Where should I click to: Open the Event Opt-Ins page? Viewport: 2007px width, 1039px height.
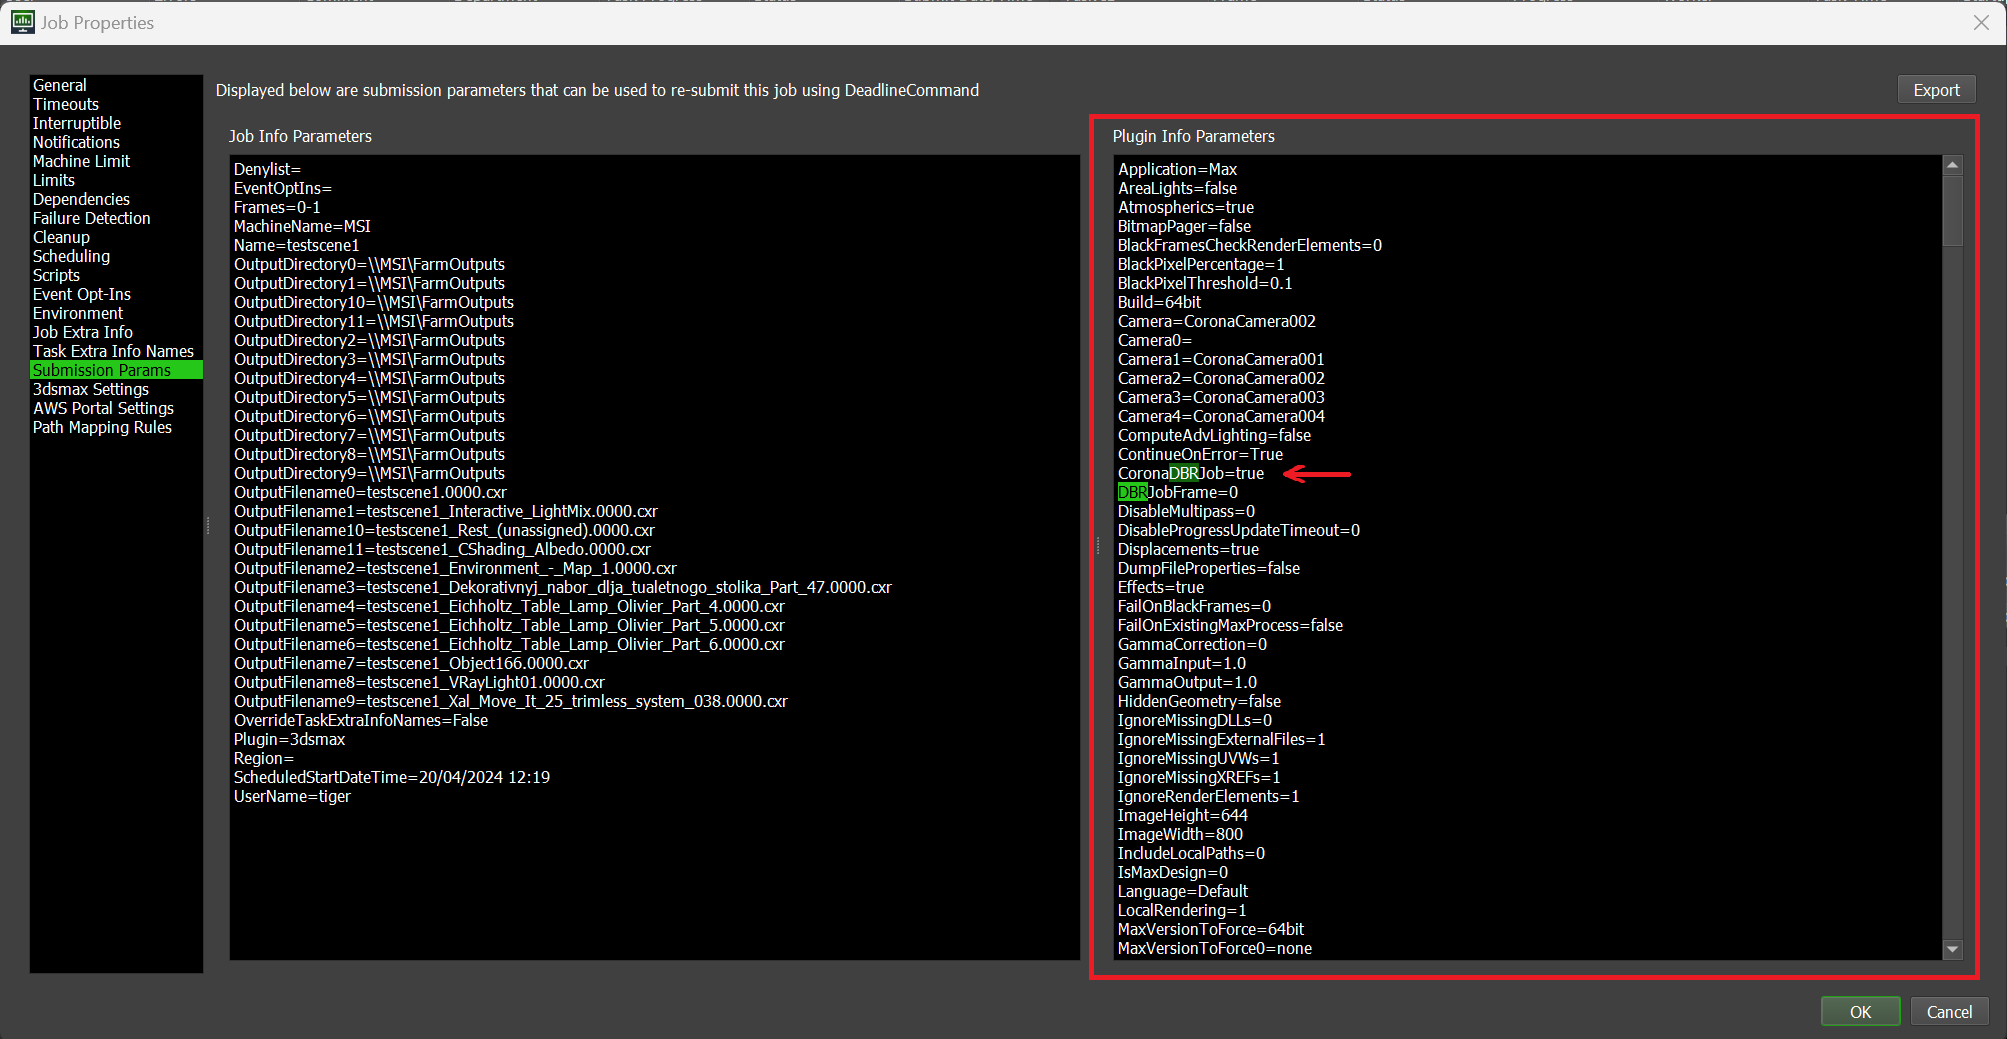pyautogui.click(x=82, y=294)
